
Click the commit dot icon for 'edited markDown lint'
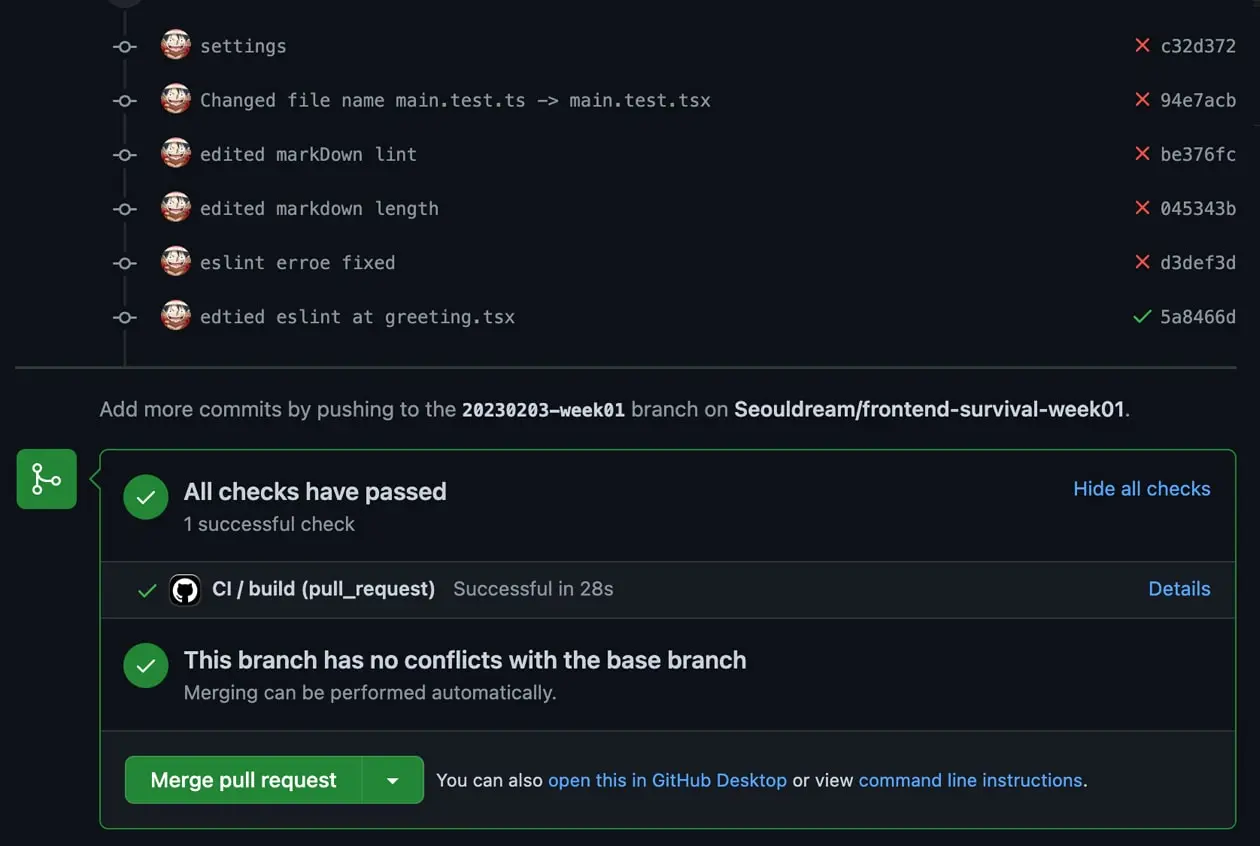[x=125, y=154]
